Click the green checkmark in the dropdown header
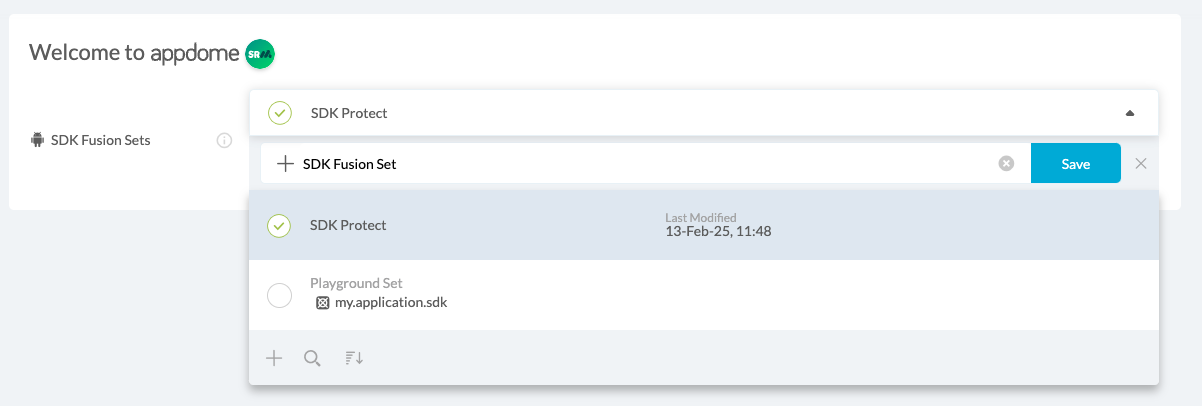Image resolution: width=1202 pixels, height=406 pixels. (280, 113)
